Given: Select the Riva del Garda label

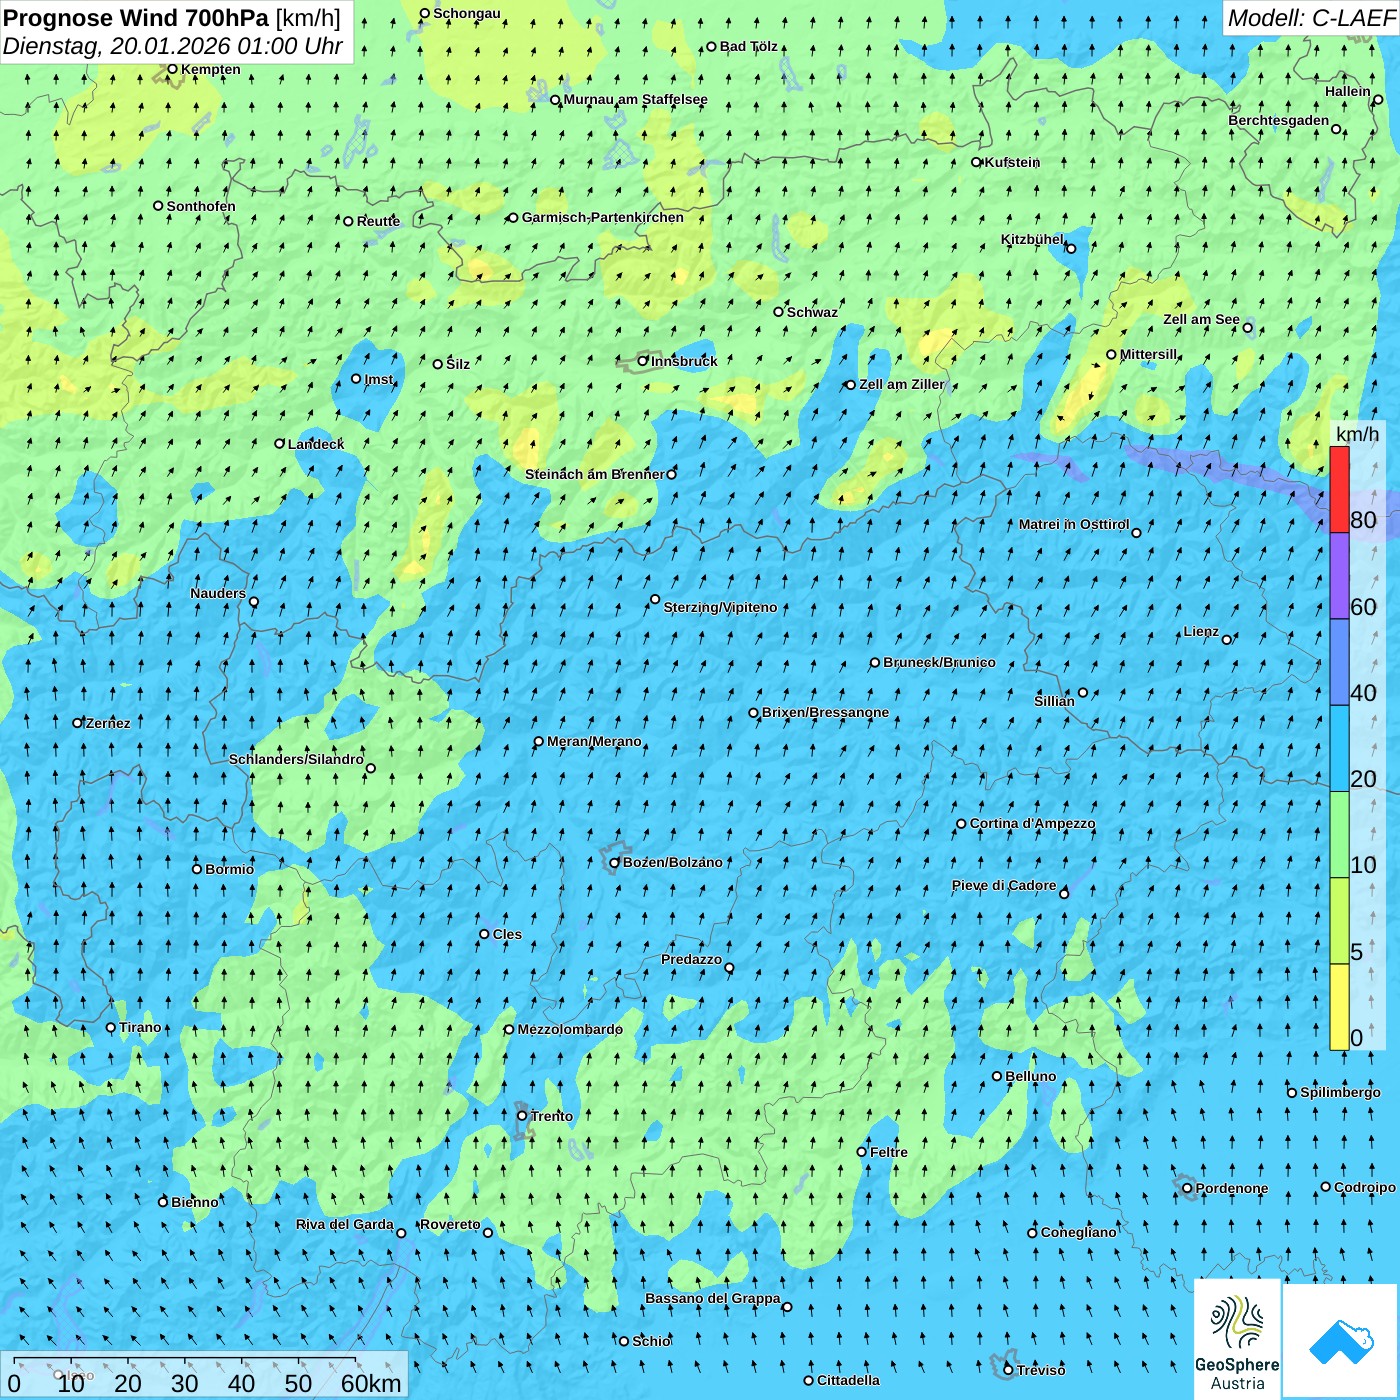Looking at the screenshot, I should (x=345, y=1224).
